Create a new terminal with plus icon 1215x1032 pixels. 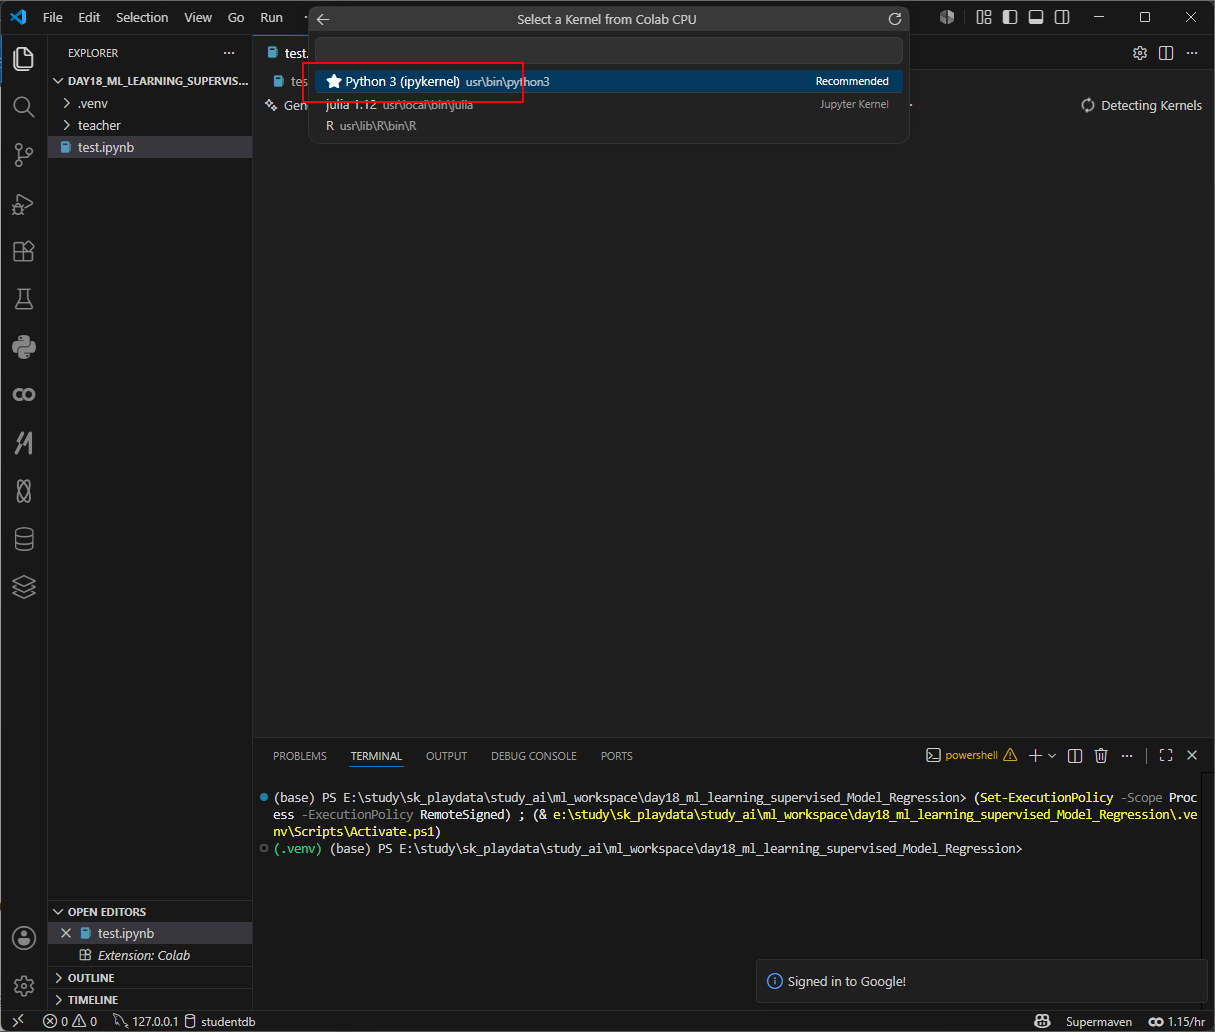tap(1036, 756)
